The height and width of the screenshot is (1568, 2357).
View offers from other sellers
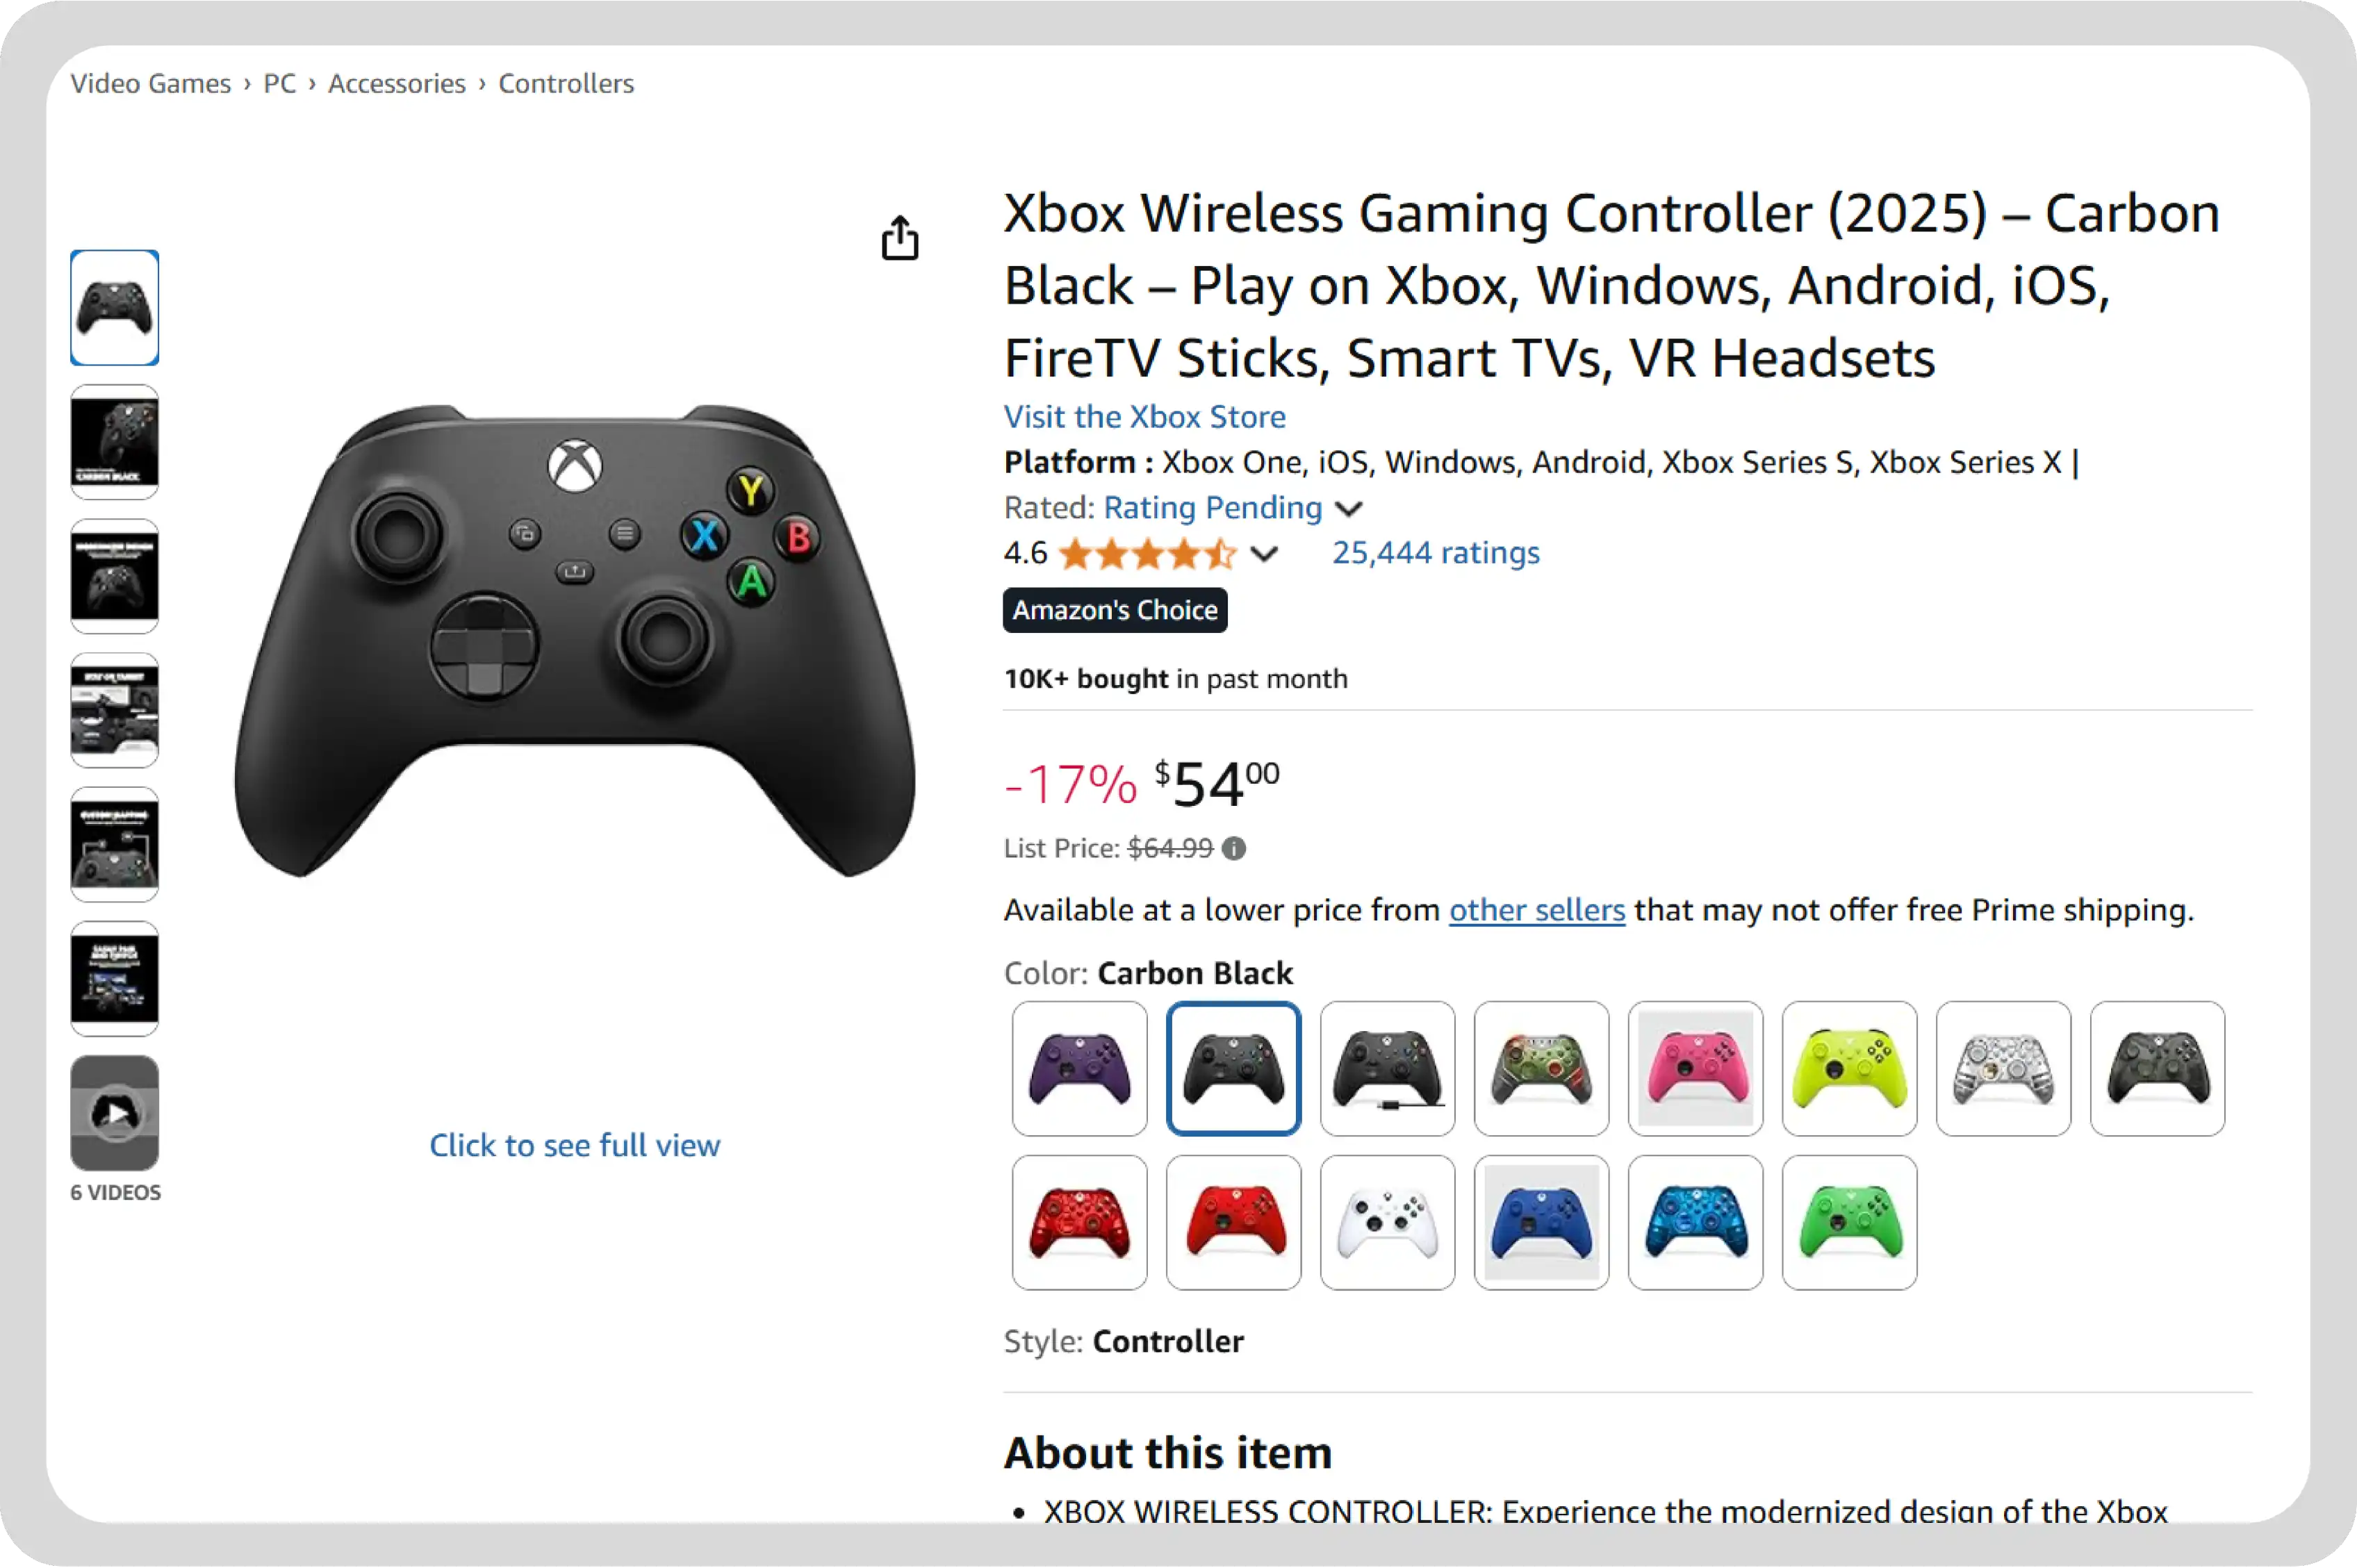tap(1536, 910)
